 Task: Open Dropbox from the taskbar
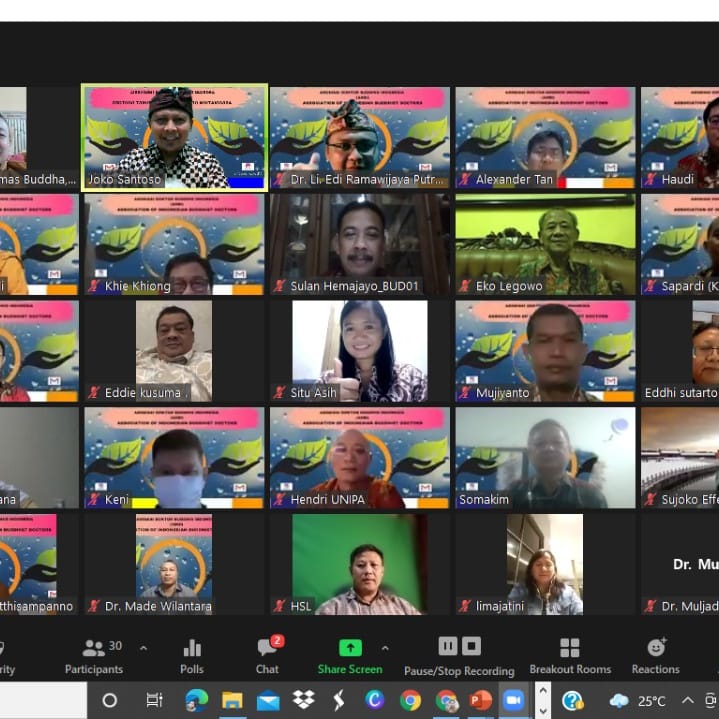(x=304, y=700)
